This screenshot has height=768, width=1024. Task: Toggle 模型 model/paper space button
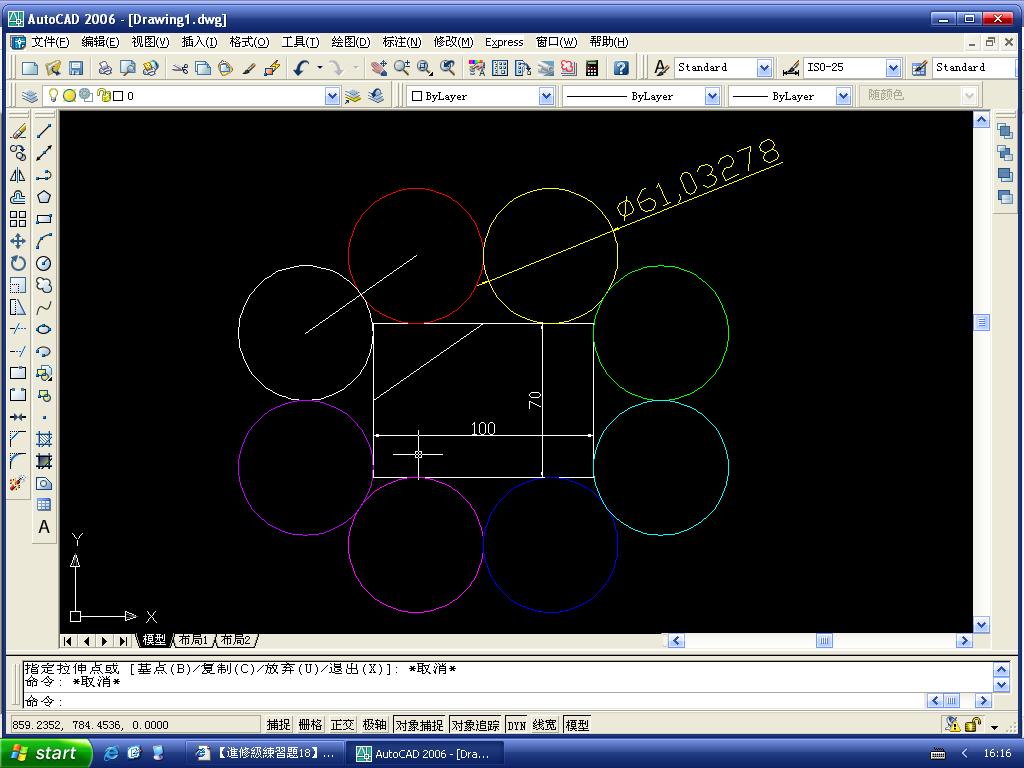pyautogui.click(x=577, y=724)
